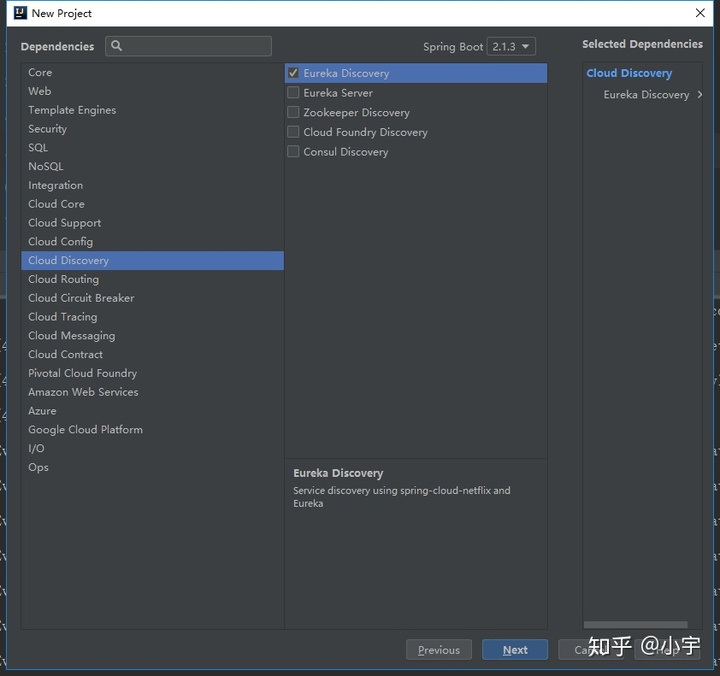Select Cloud Core in the list
The image size is (720, 676).
click(x=152, y=204)
